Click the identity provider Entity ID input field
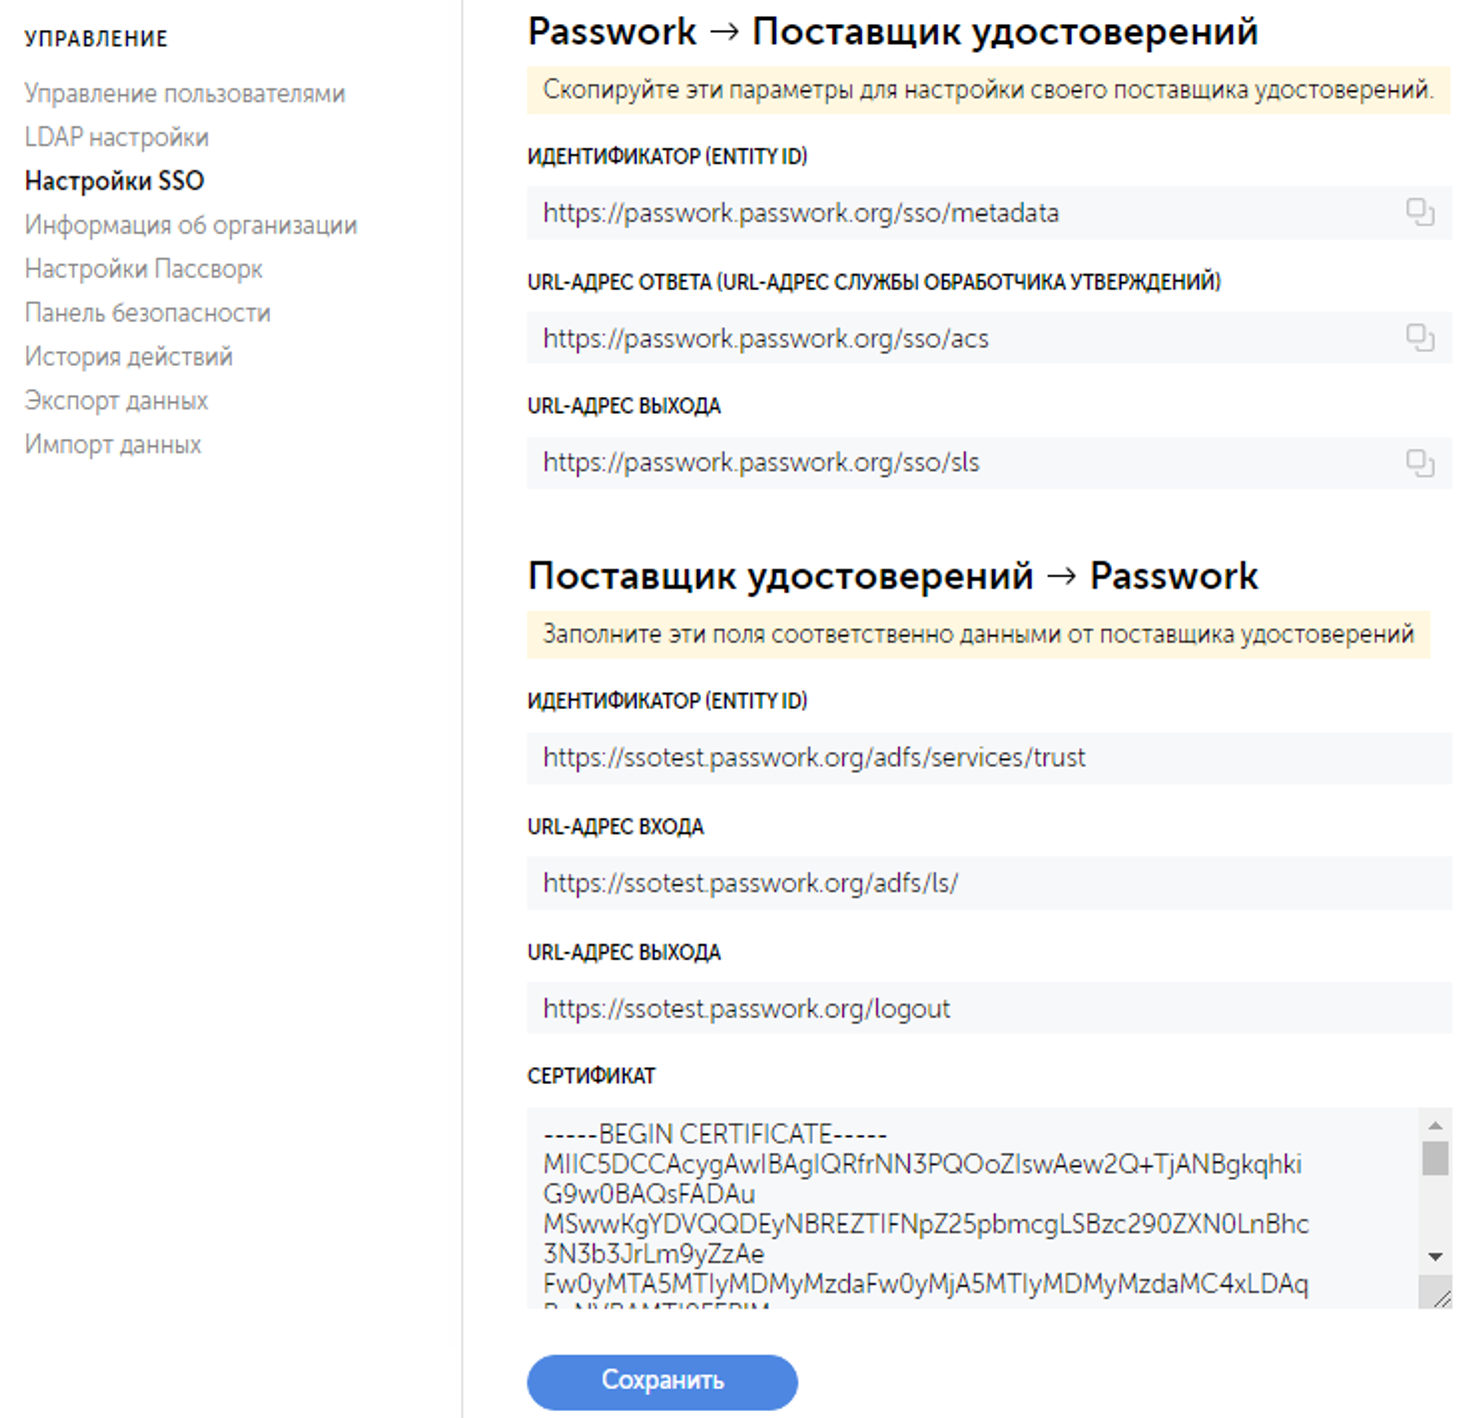Viewport: 1460px width, 1418px height. click(900, 757)
